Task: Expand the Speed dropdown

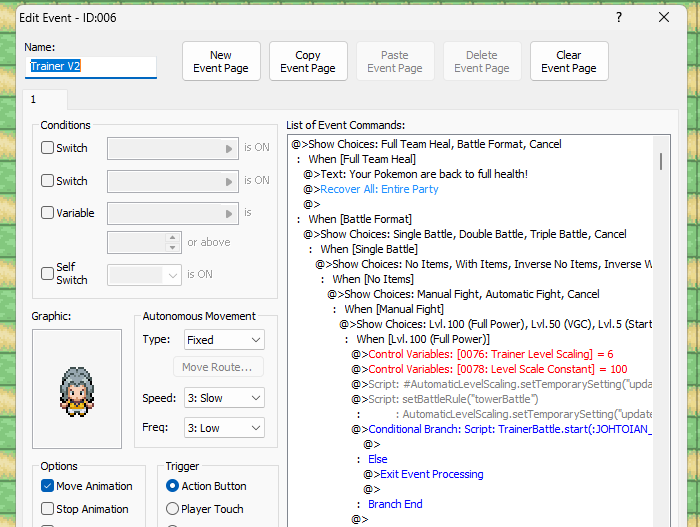Action: pos(224,398)
